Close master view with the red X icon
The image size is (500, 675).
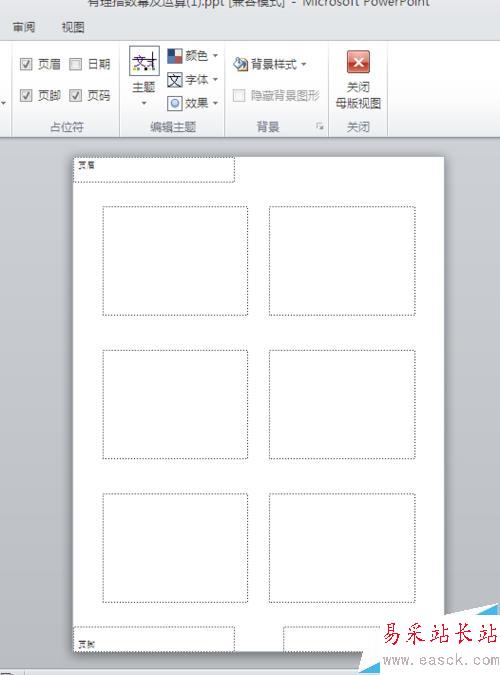(358, 62)
